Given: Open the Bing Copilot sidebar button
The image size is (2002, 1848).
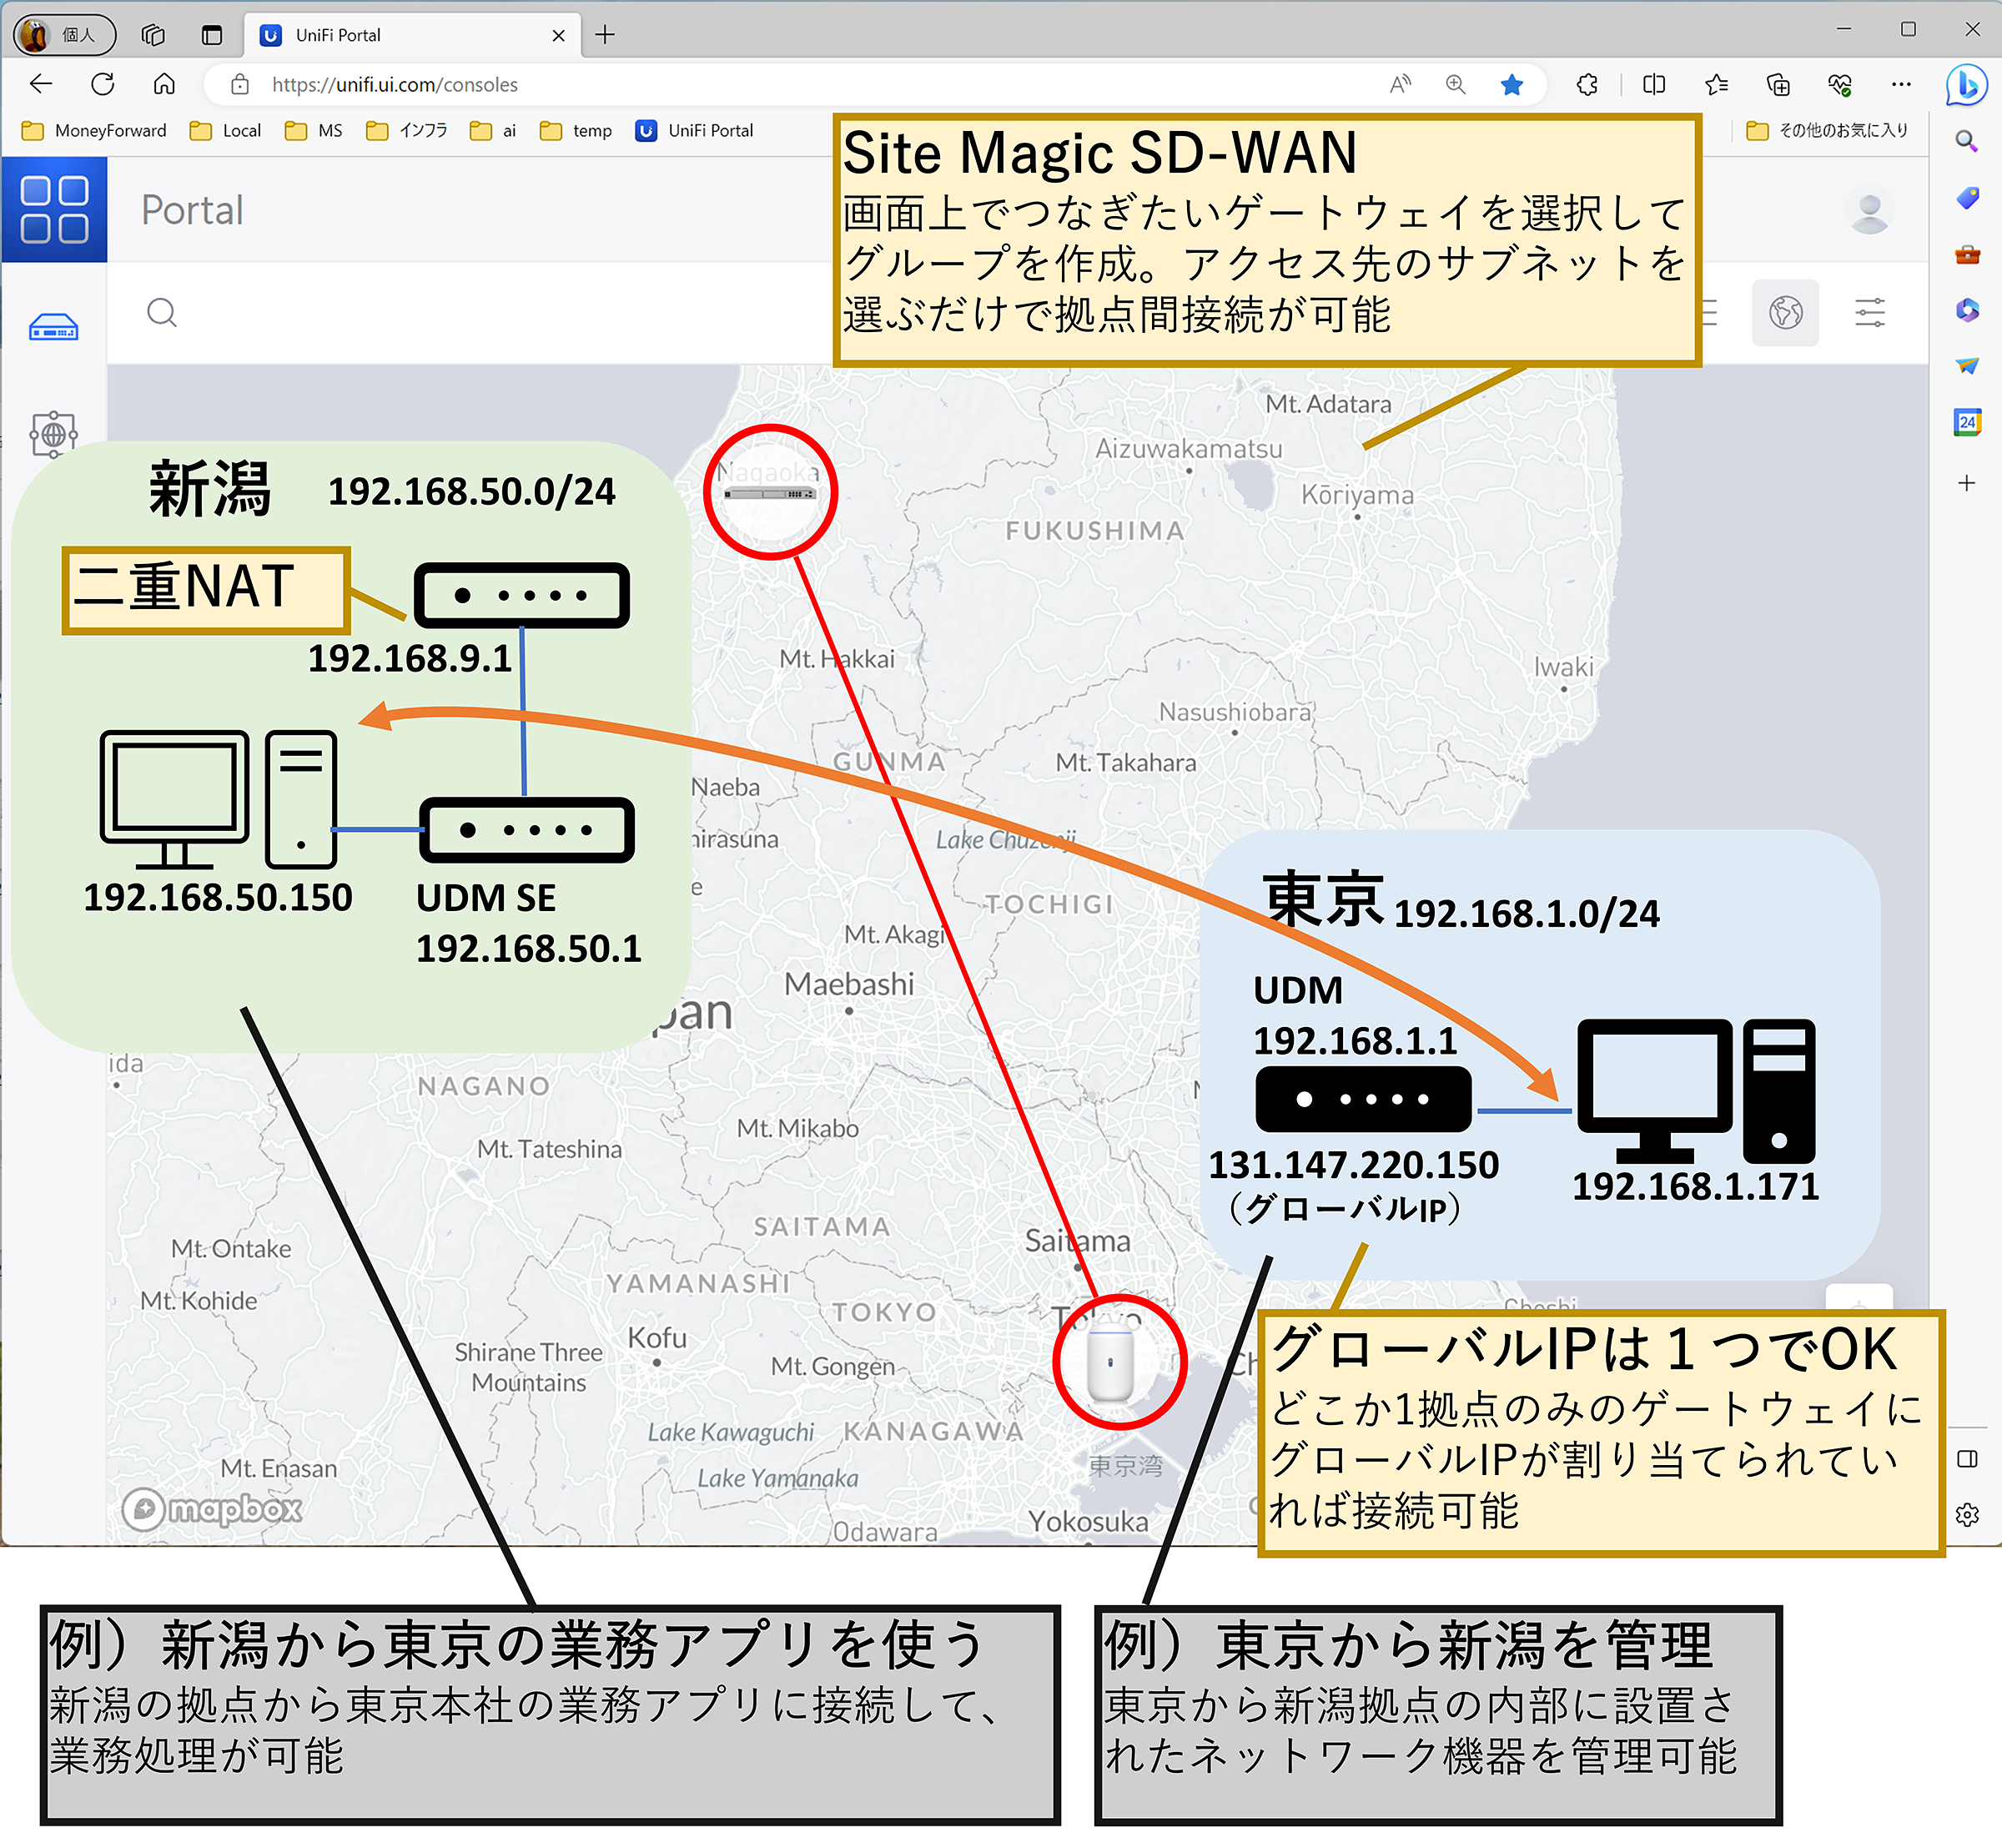Looking at the screenshot, I should tap(1966, 85).
